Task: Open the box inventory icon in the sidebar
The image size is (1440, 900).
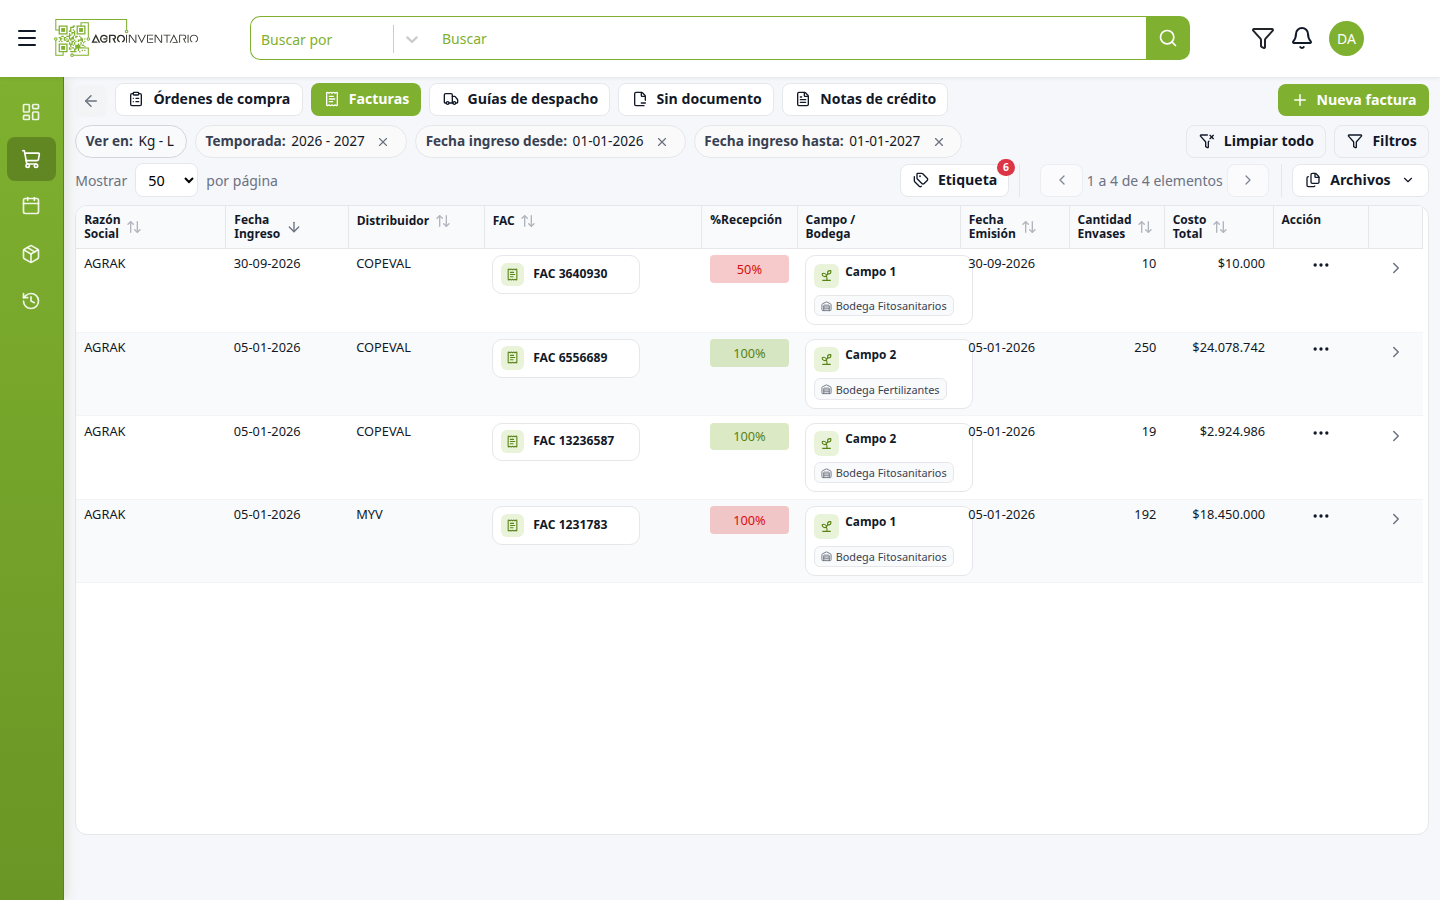Action: (31, 254)
